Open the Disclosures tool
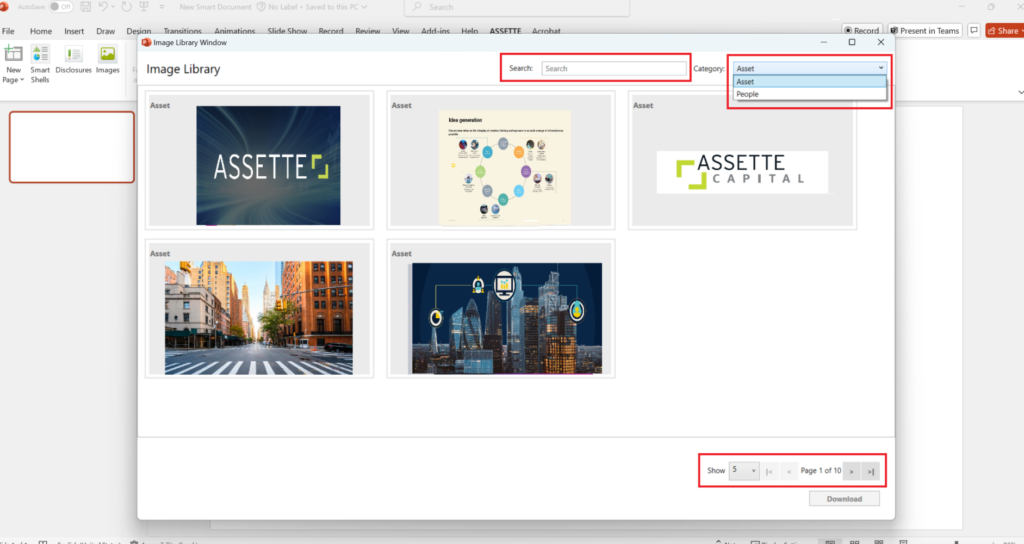 pyautogui.click(x=73, y=59)
